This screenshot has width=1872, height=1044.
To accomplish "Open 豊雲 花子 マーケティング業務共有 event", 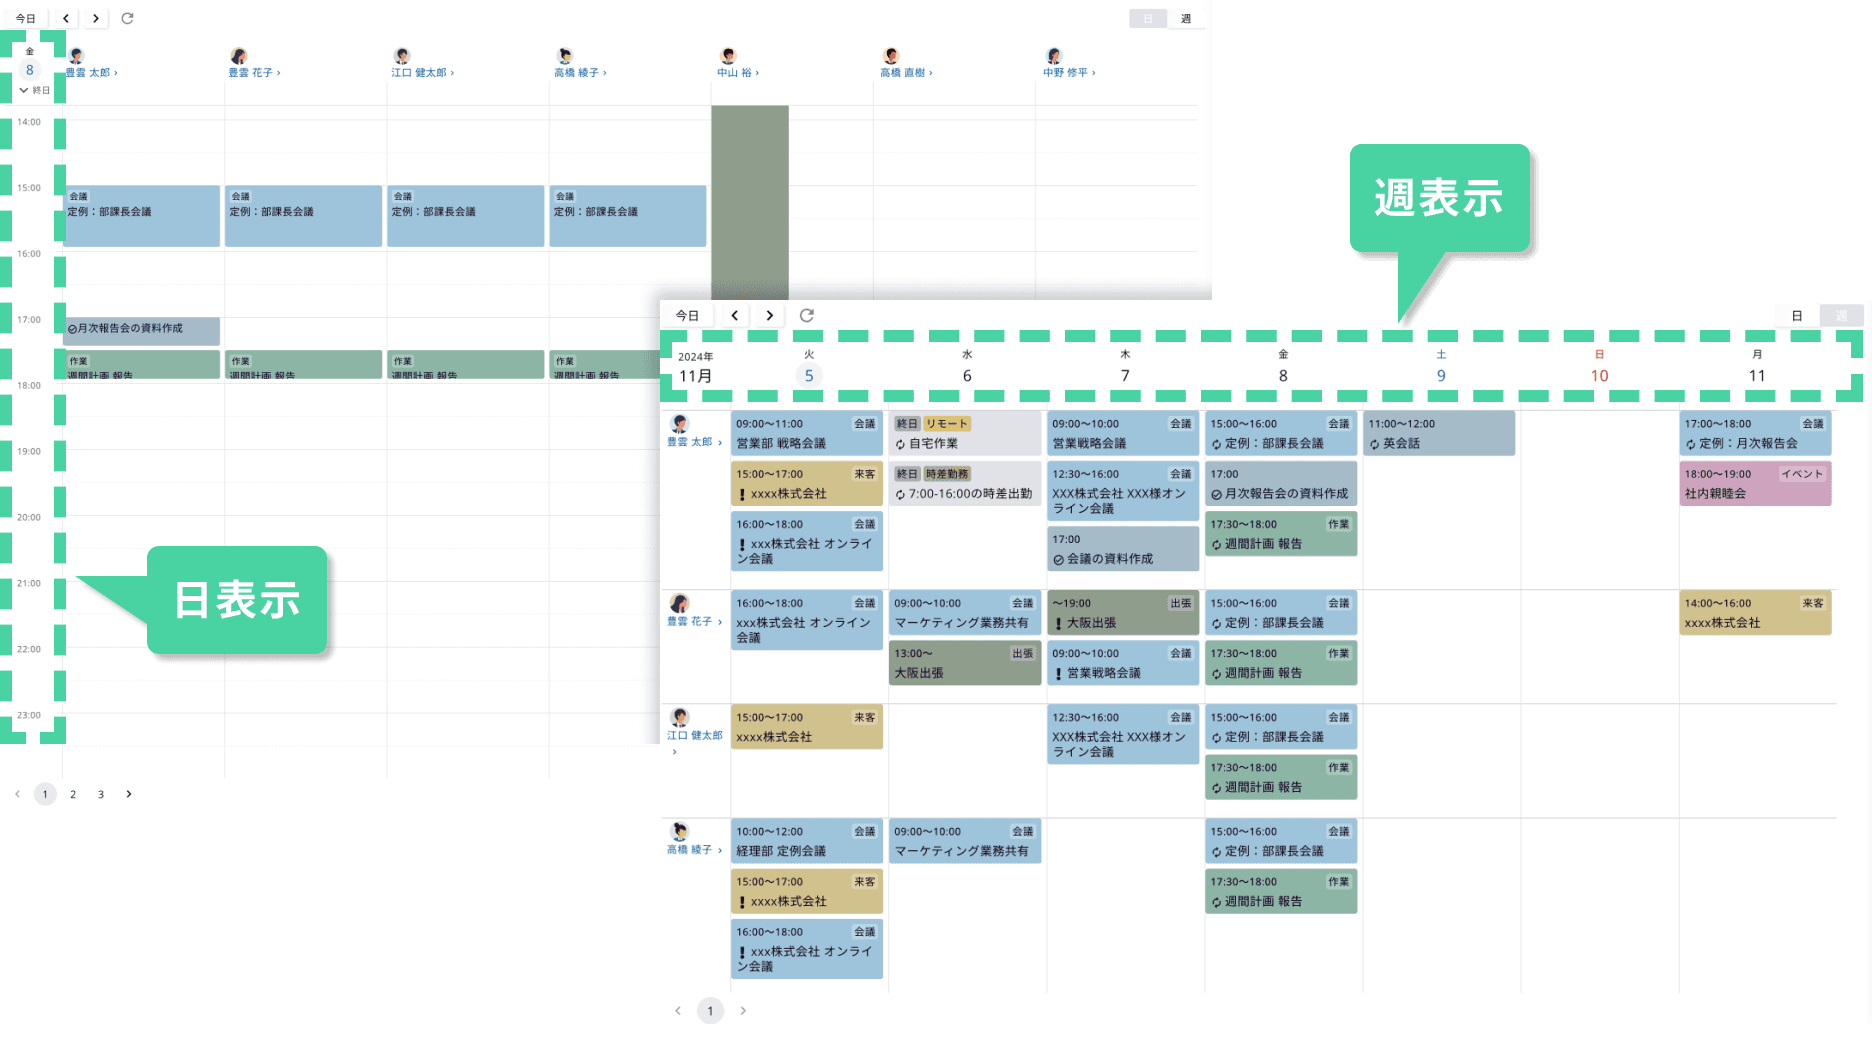I will [x=965, y=613].
